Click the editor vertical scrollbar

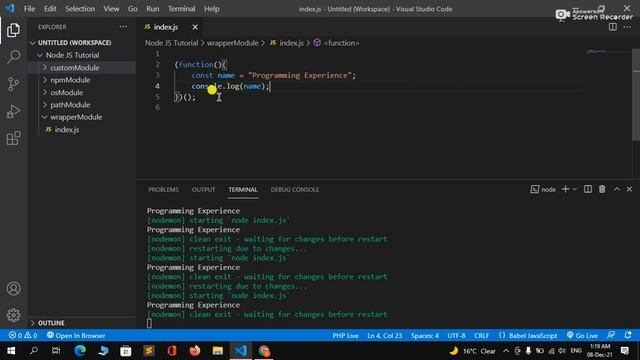pos(636,95)
